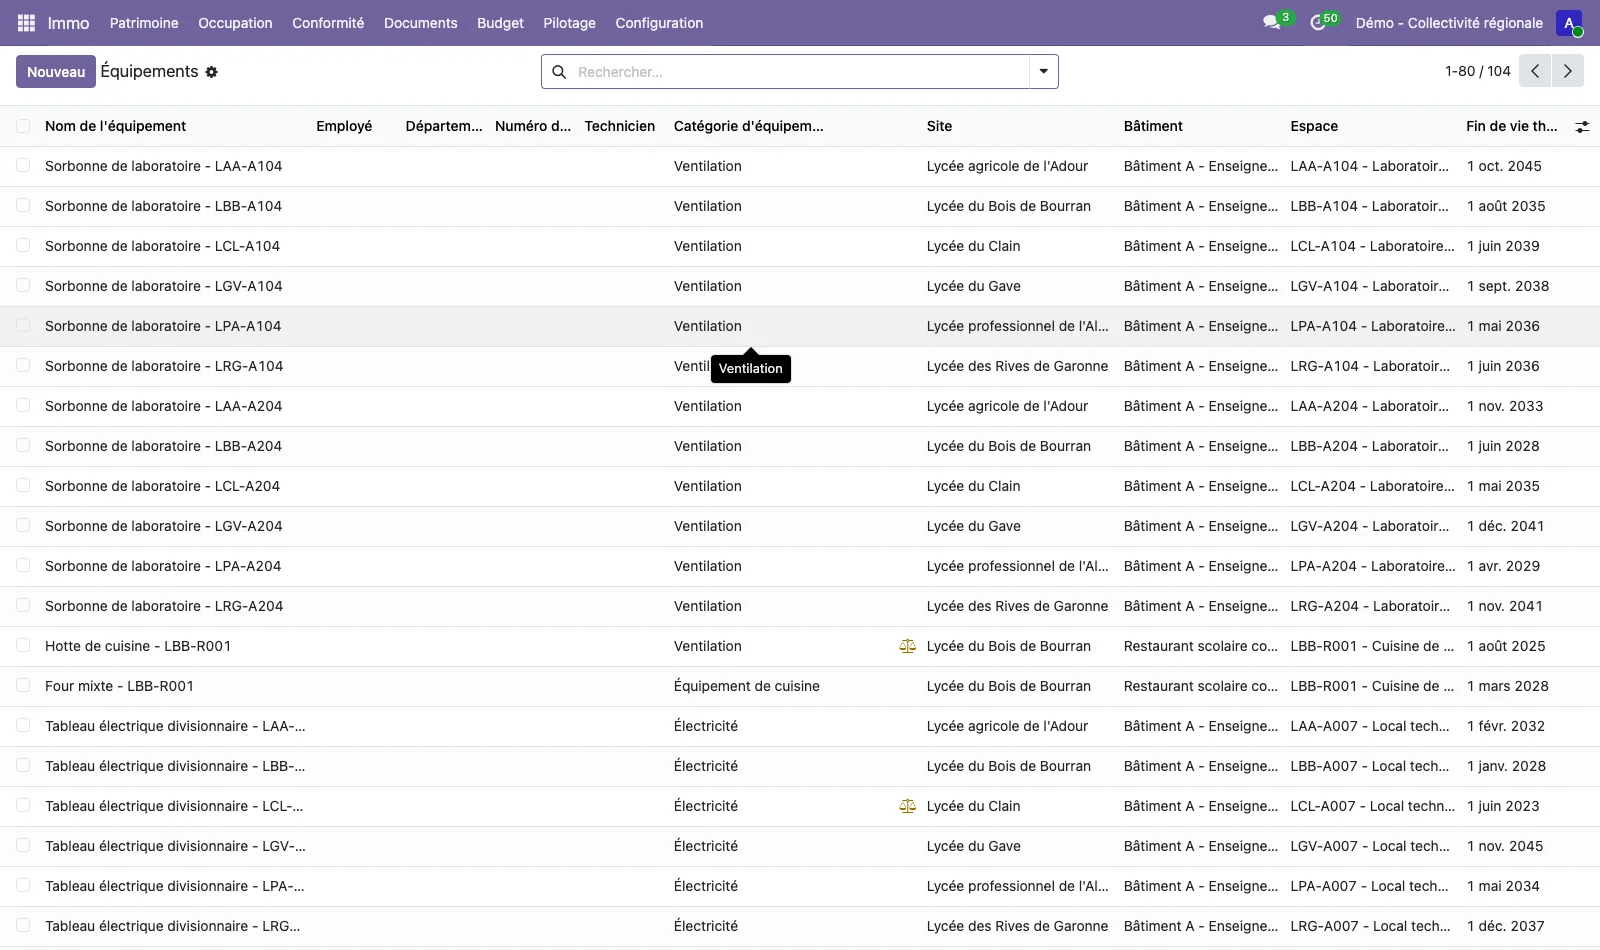Expand the search options dropdown arrow
Image resolution: width=1600 pixels, height=950 pixels.
1044,72
